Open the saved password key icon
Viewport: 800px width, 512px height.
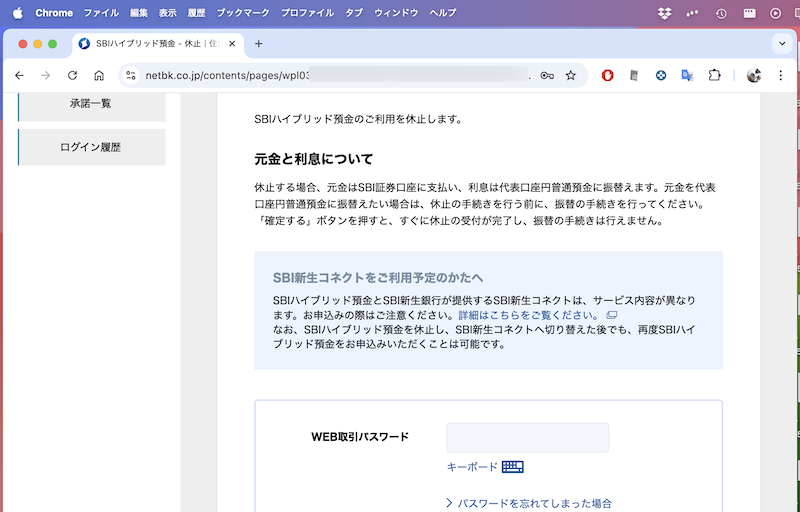tap(547, 75)
